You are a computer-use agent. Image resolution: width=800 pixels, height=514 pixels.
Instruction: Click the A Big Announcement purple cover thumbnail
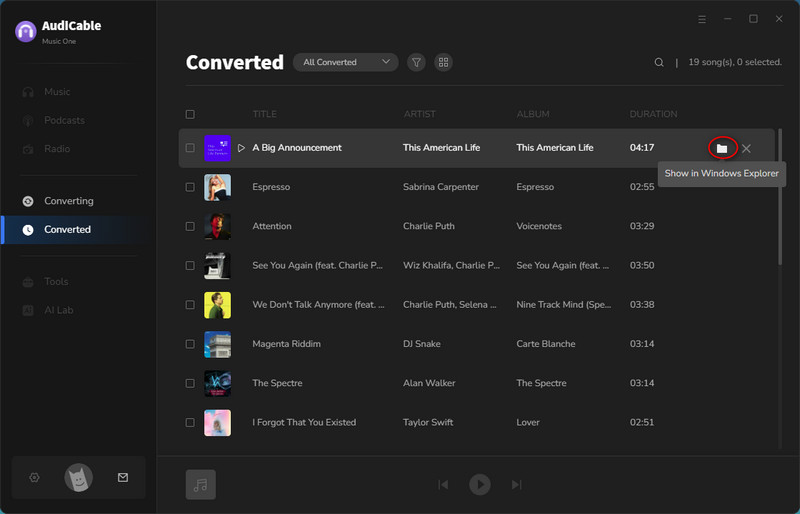(x=217, y=148)
